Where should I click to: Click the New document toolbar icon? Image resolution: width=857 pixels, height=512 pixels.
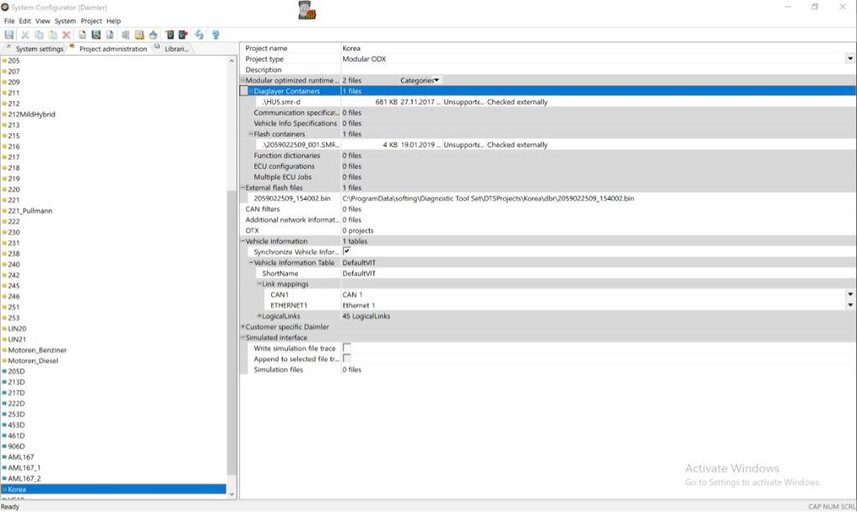[83, 34]
